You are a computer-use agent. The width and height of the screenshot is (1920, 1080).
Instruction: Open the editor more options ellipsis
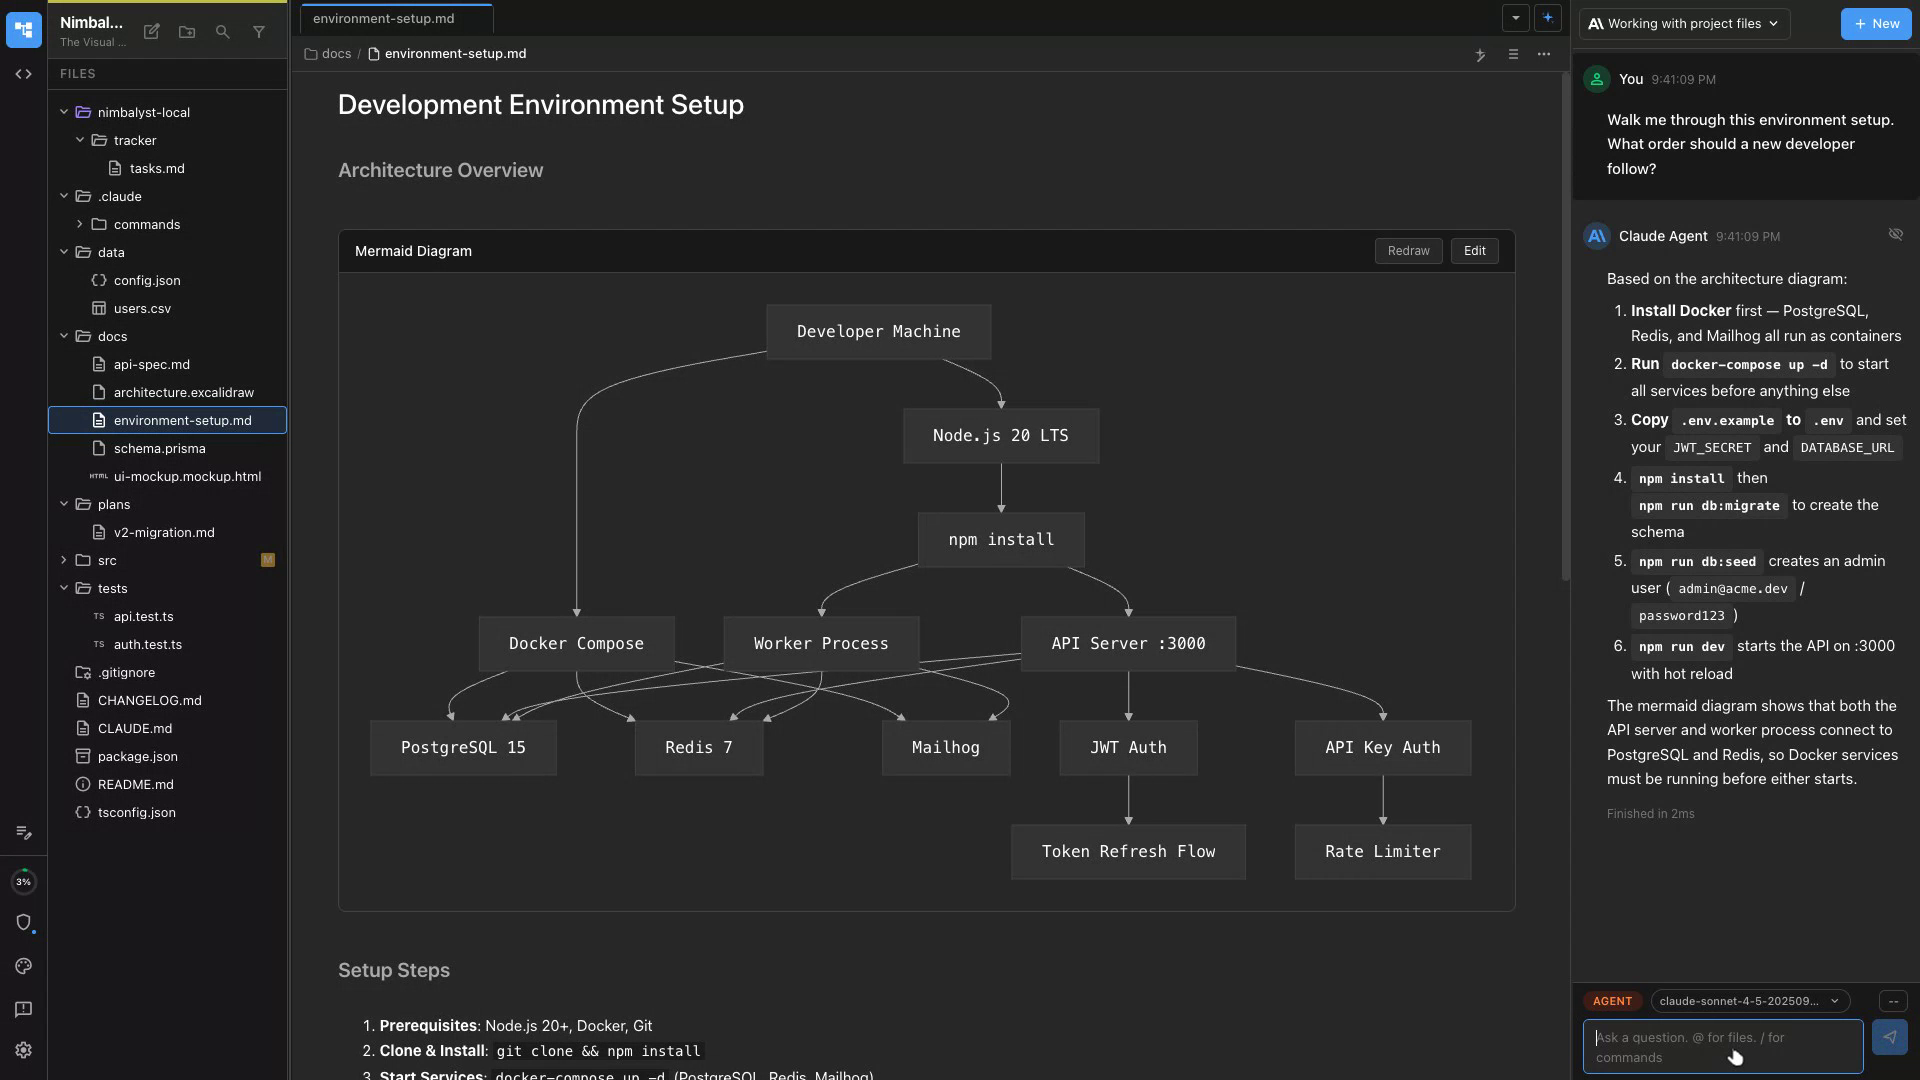point(1544,54)
